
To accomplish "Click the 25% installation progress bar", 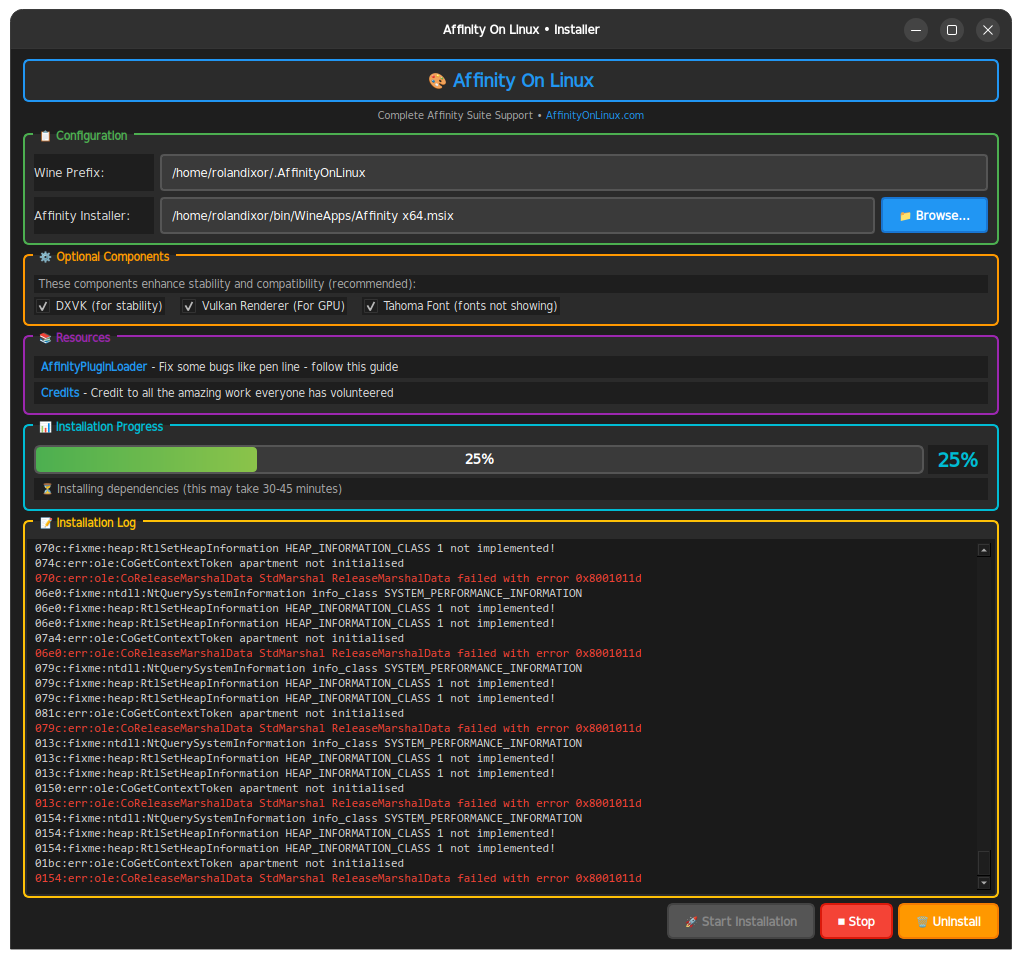I will [480, 459].
